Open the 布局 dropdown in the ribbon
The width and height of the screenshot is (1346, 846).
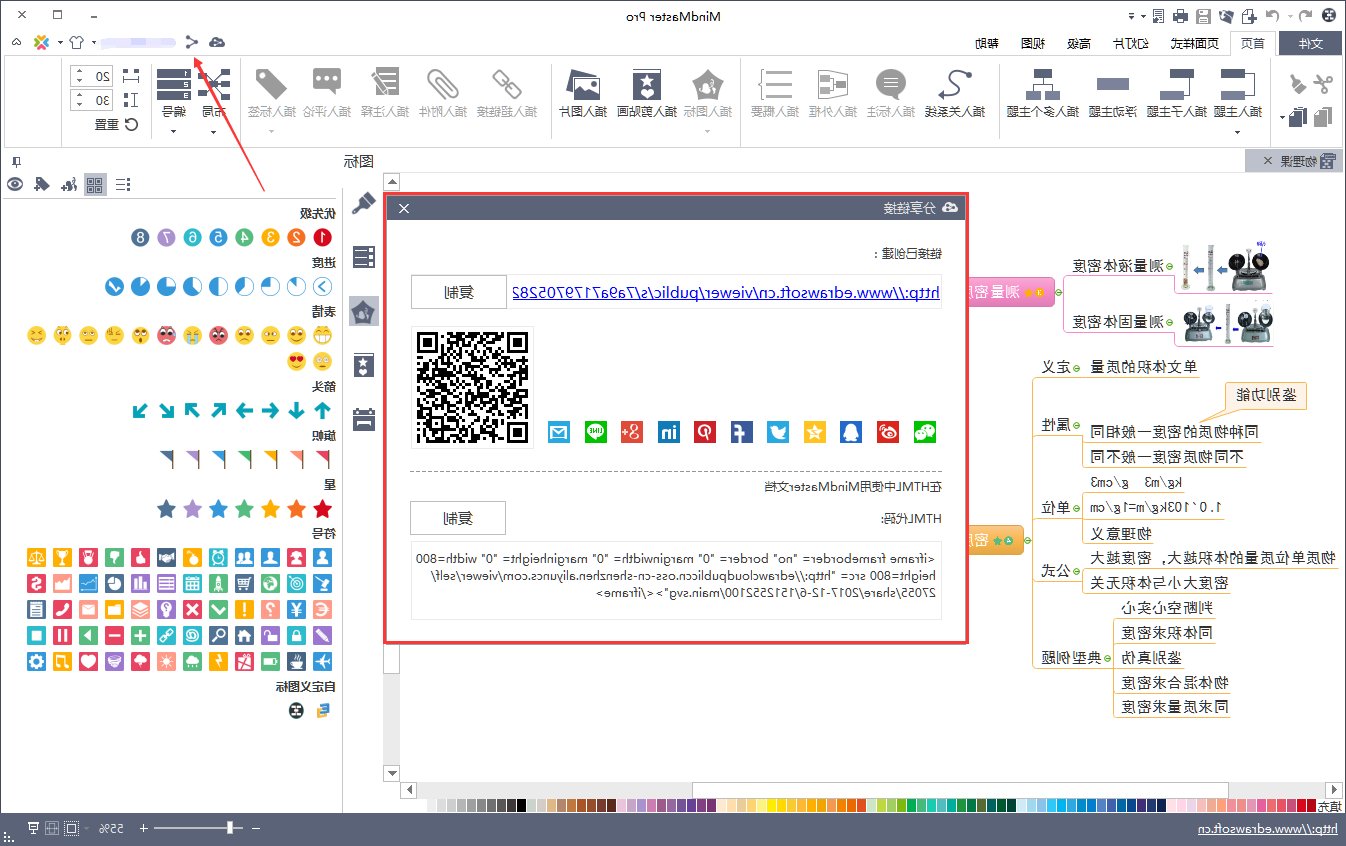tap(213, 131)
